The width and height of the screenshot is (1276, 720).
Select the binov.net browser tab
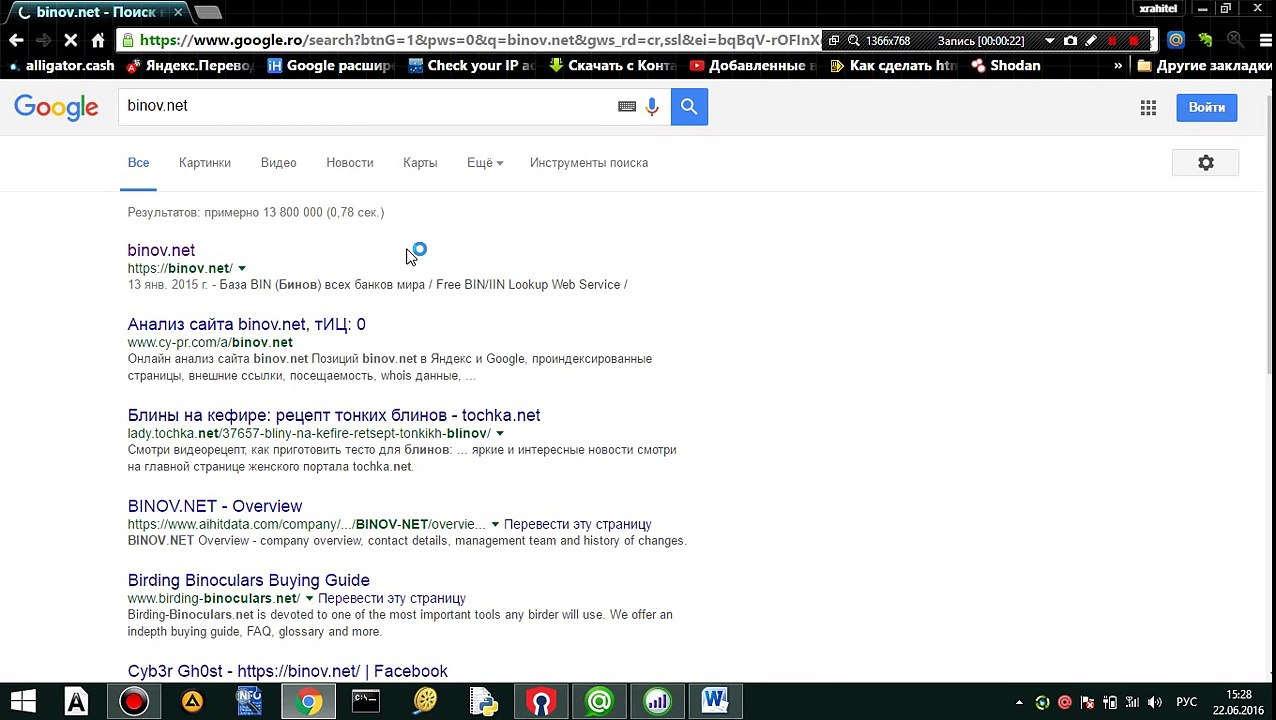coord(99,12)
